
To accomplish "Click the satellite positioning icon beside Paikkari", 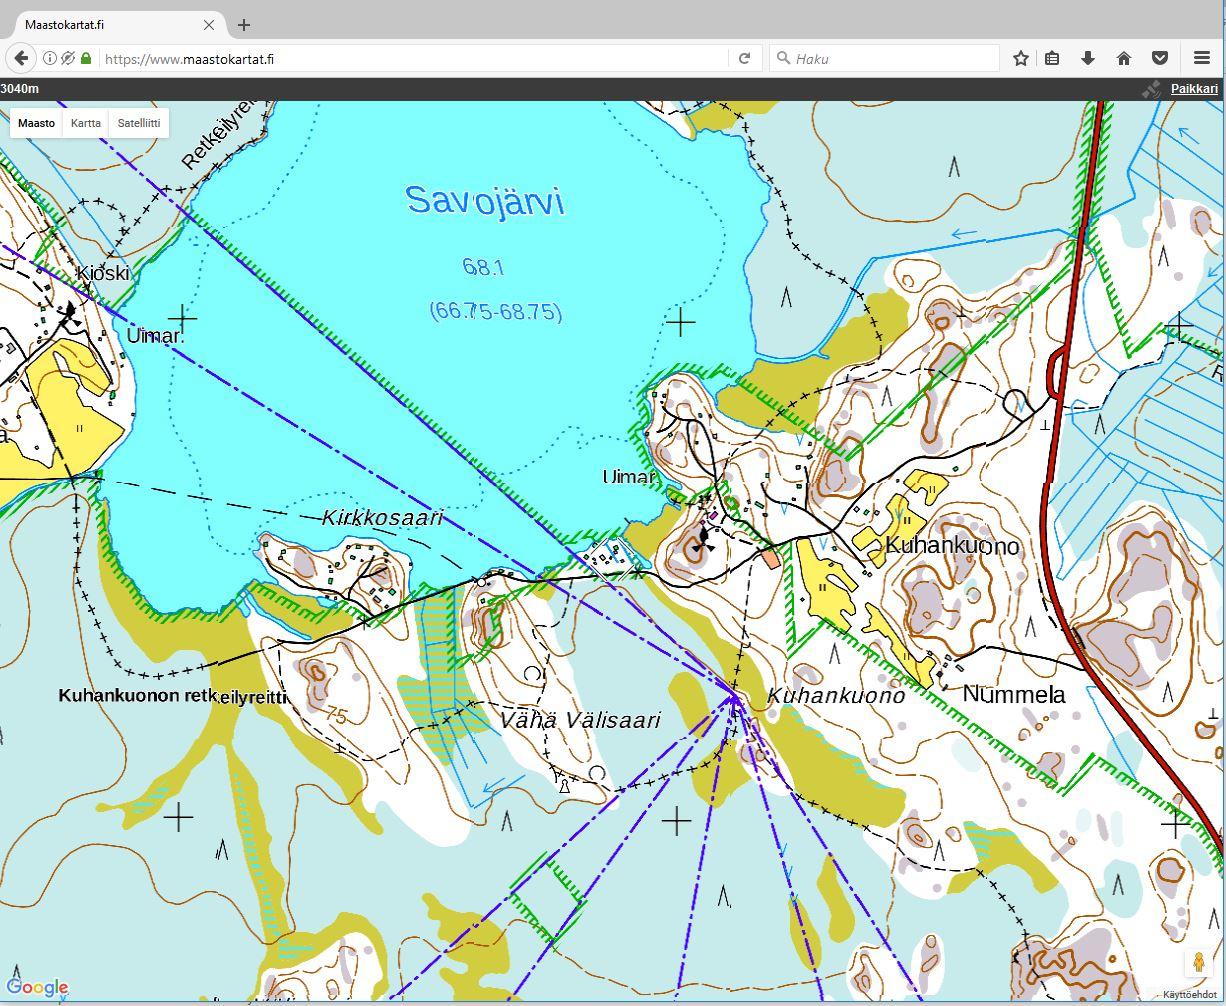I will [x=1152, y=89].
